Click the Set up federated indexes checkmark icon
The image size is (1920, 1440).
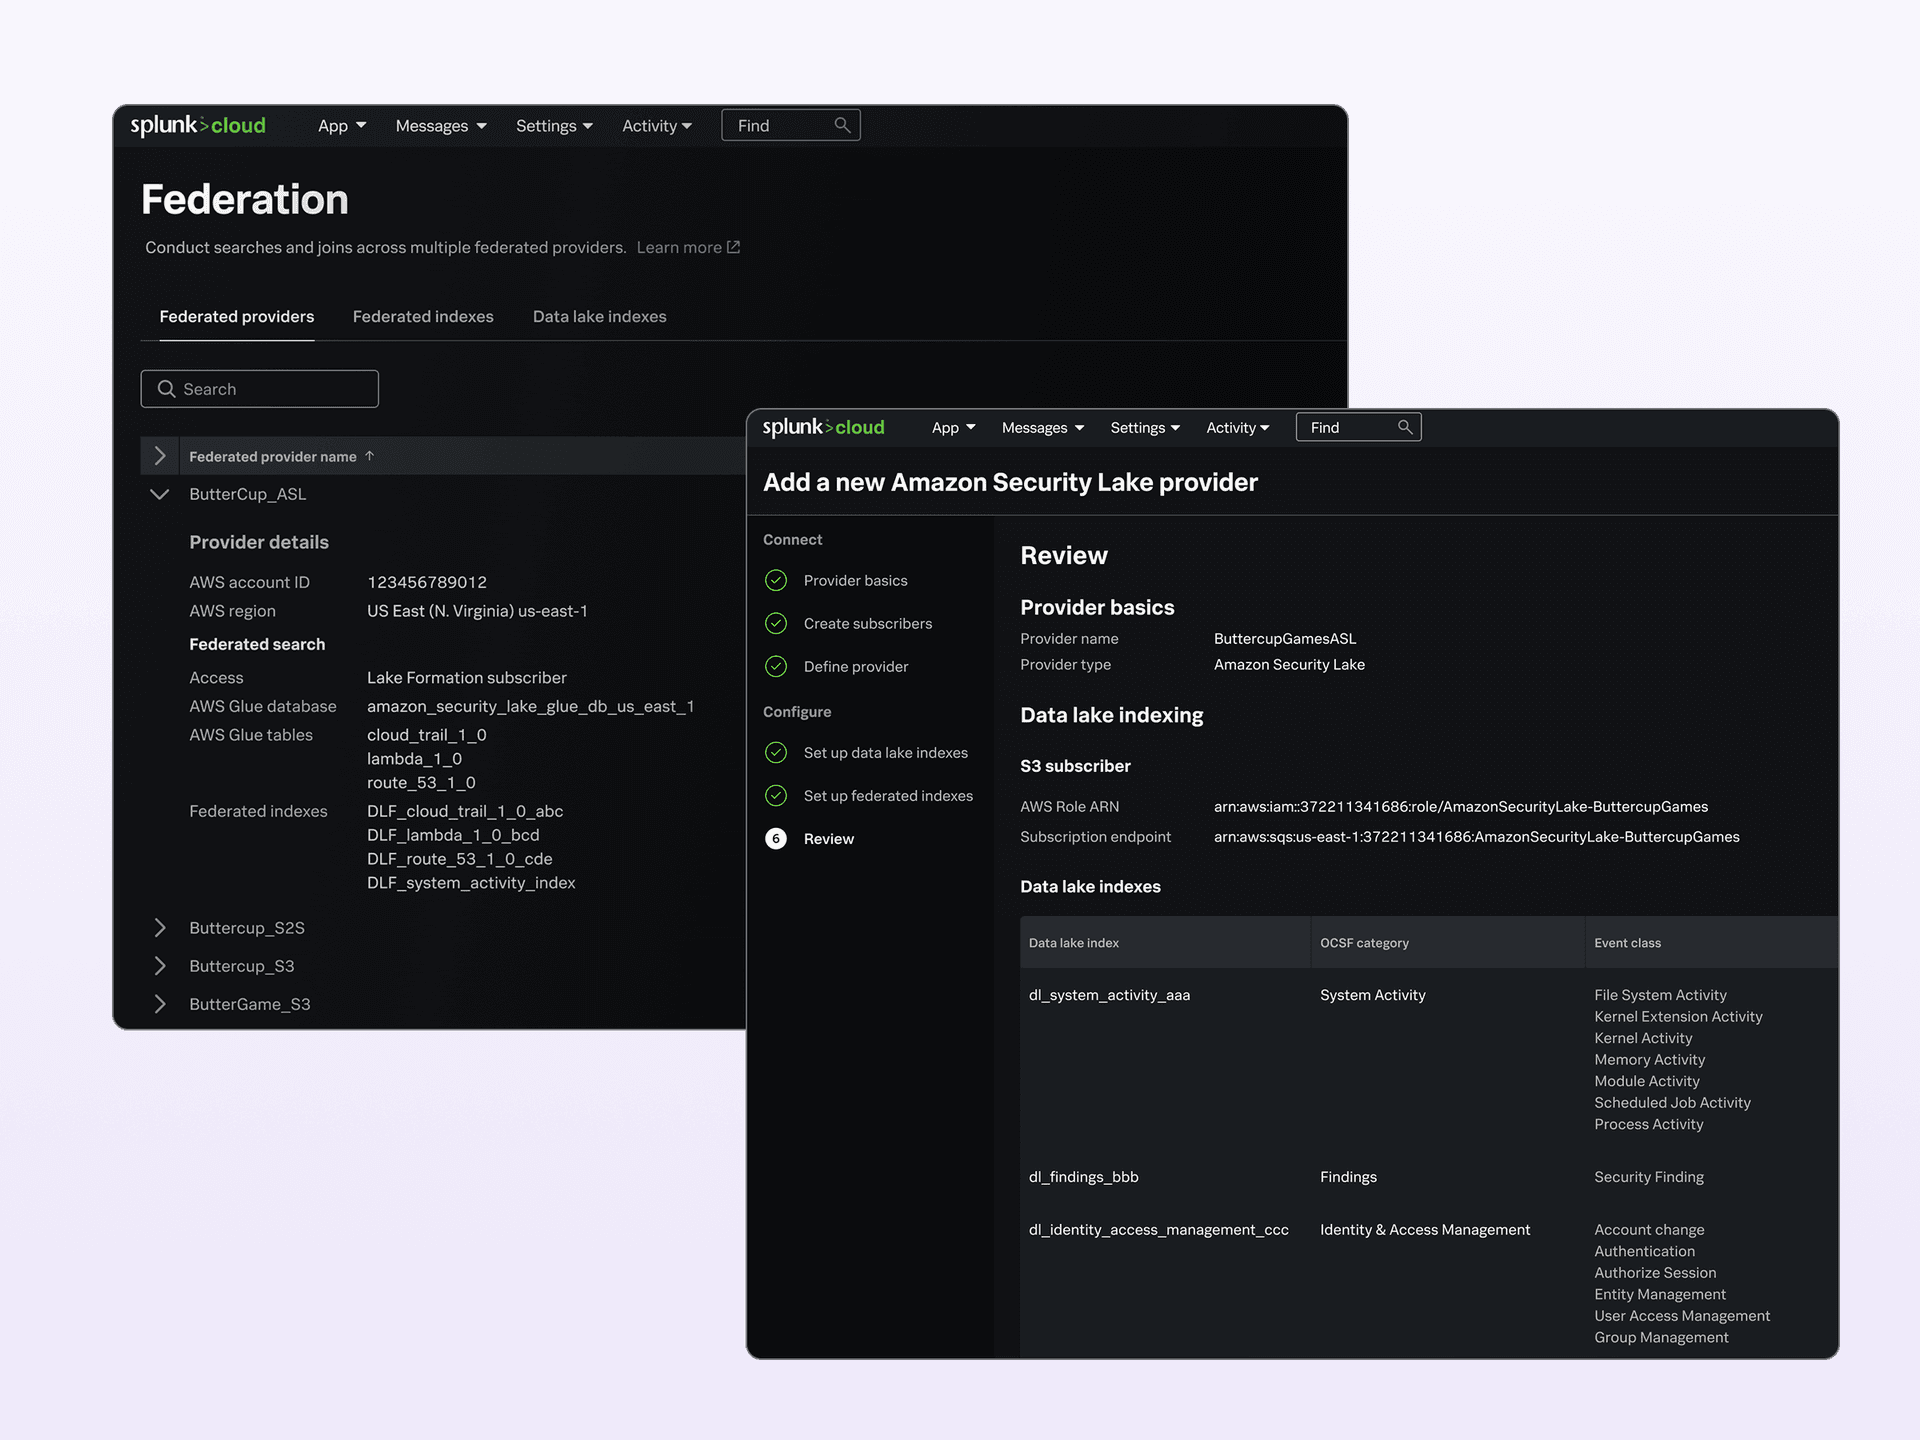click(776, 795)
